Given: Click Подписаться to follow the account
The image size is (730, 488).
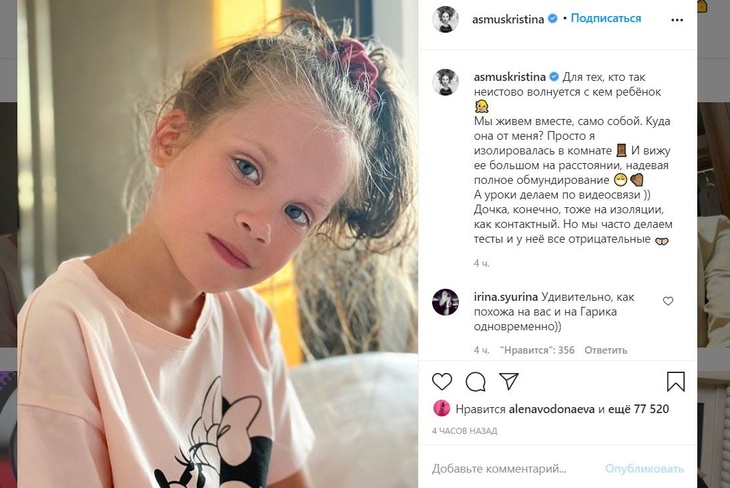Looking at the screenshot, I should point(606,18).
